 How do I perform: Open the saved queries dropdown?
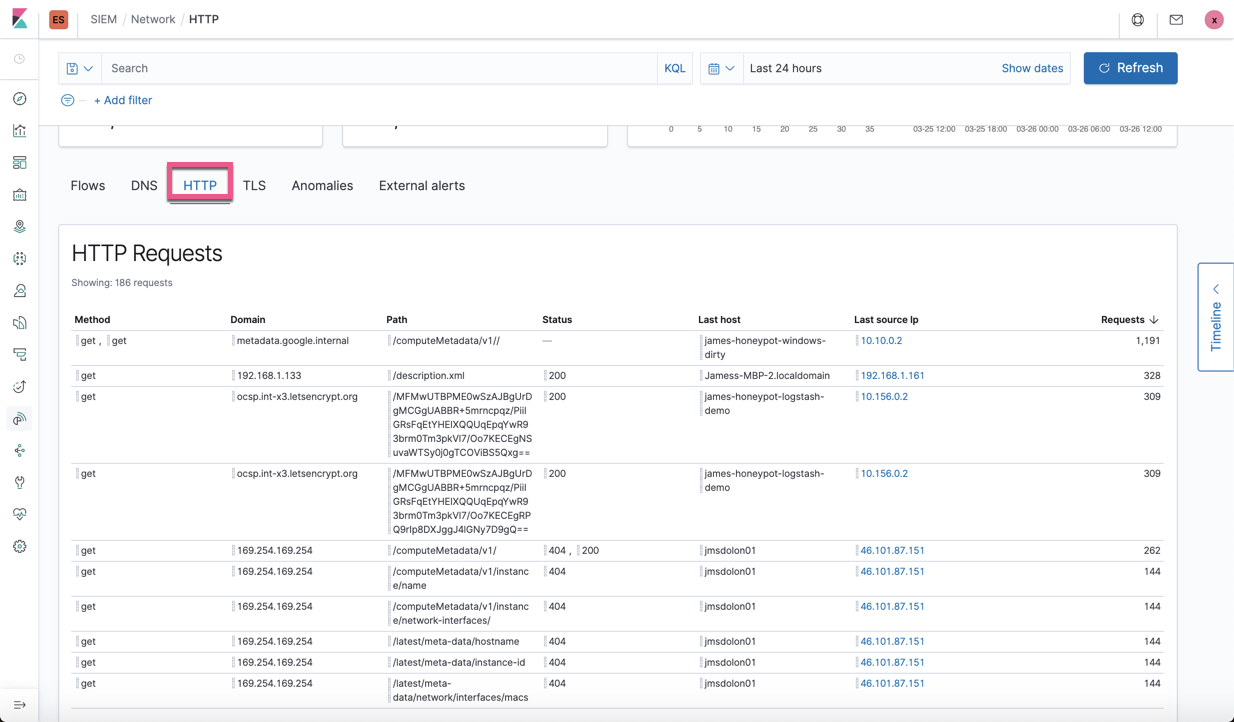tap(80, 68)
